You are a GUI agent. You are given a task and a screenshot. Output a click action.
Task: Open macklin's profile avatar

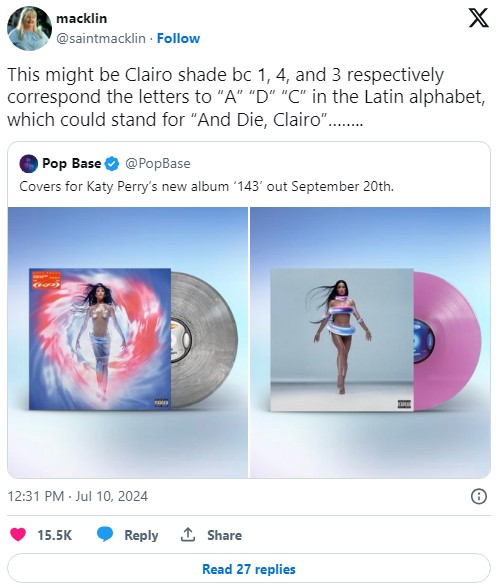(29, 28)
